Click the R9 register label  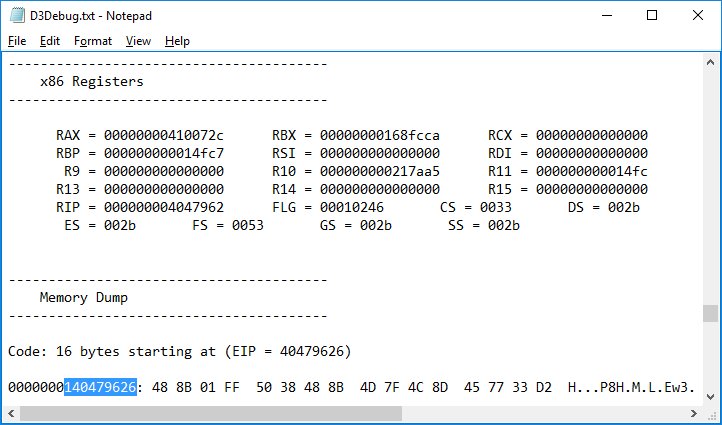(72, 171)
